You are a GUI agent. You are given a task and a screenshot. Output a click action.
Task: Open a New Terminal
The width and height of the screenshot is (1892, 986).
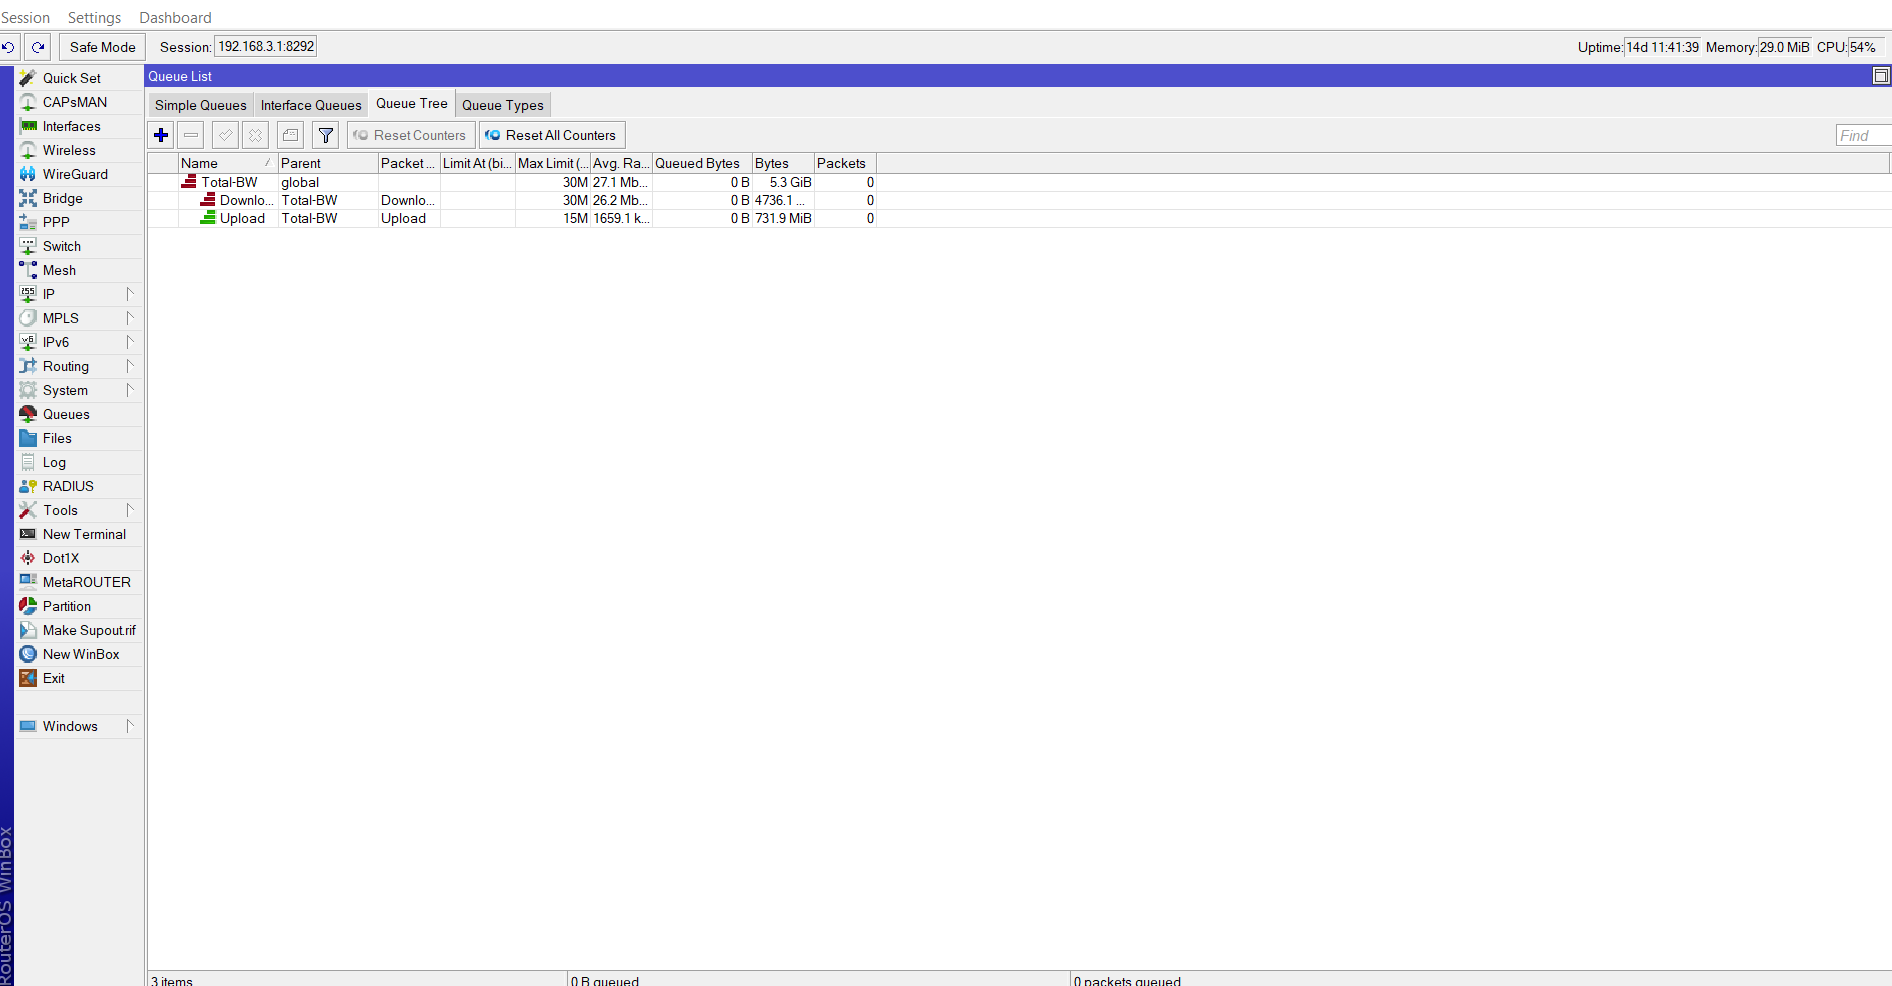82,533
